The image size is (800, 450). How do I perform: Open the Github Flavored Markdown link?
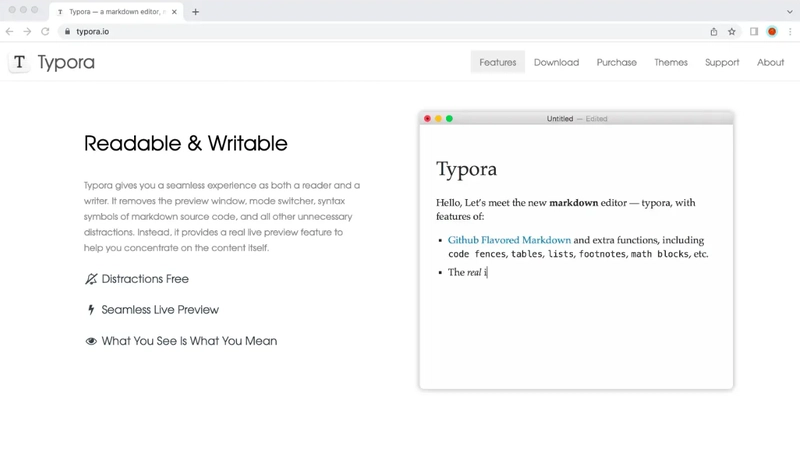[509, 240]
